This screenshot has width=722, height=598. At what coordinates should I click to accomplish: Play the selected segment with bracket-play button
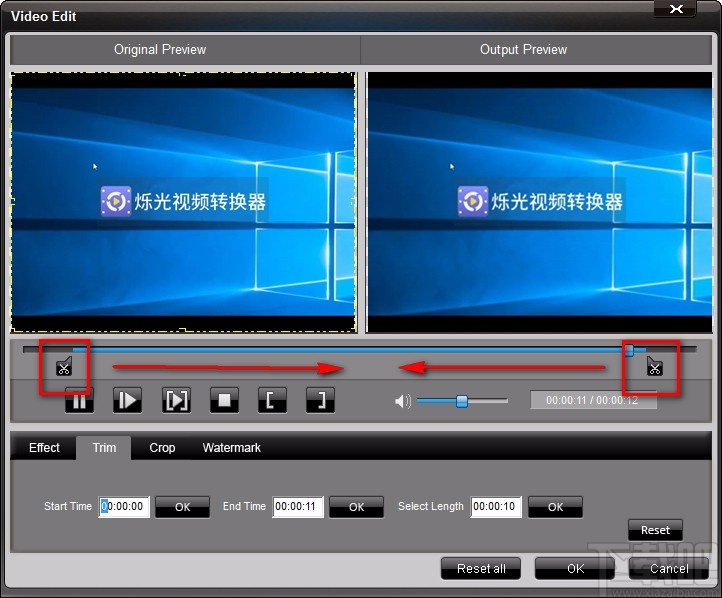(x=176, y=400)
